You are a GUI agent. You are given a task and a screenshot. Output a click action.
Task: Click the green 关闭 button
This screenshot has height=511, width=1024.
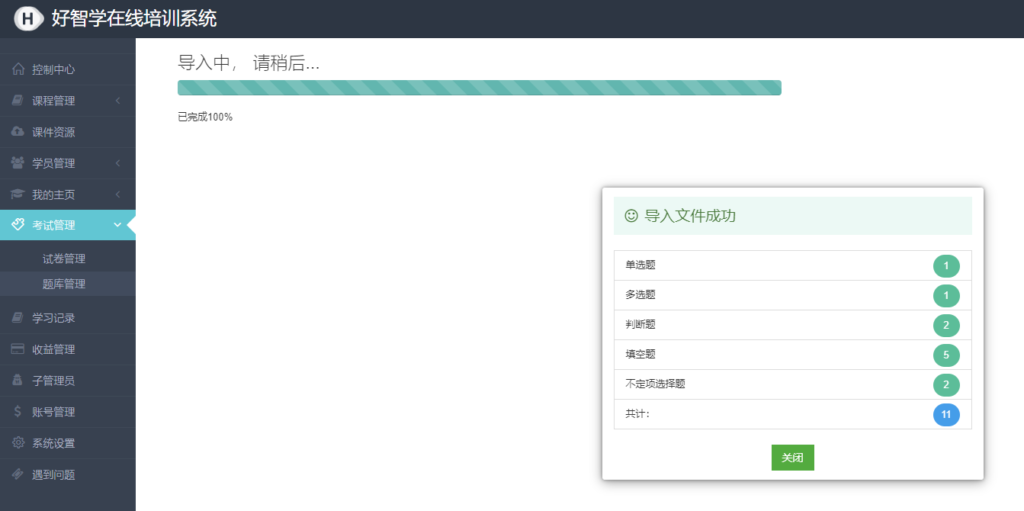793,457
